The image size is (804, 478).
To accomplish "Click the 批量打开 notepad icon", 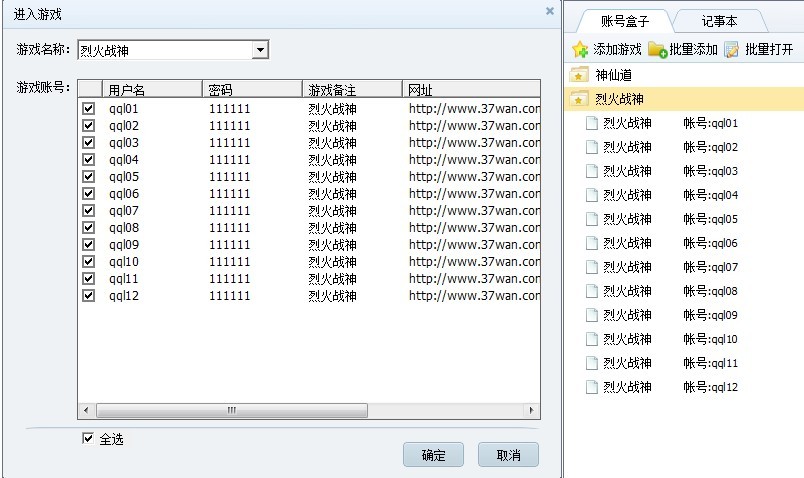I will coord(732,49).
